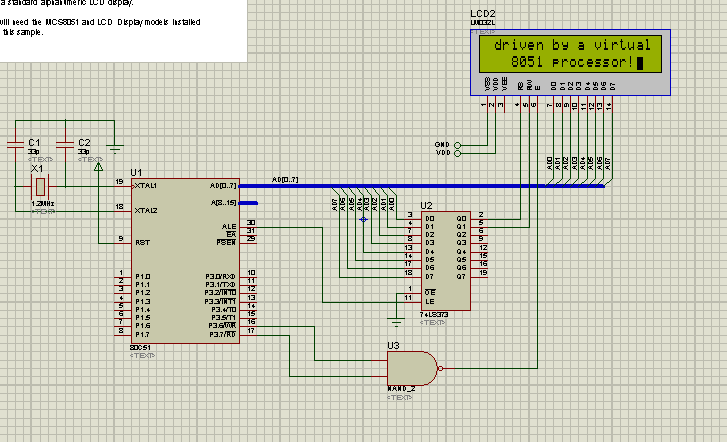Select the U2 reference label

pos(426,205)
